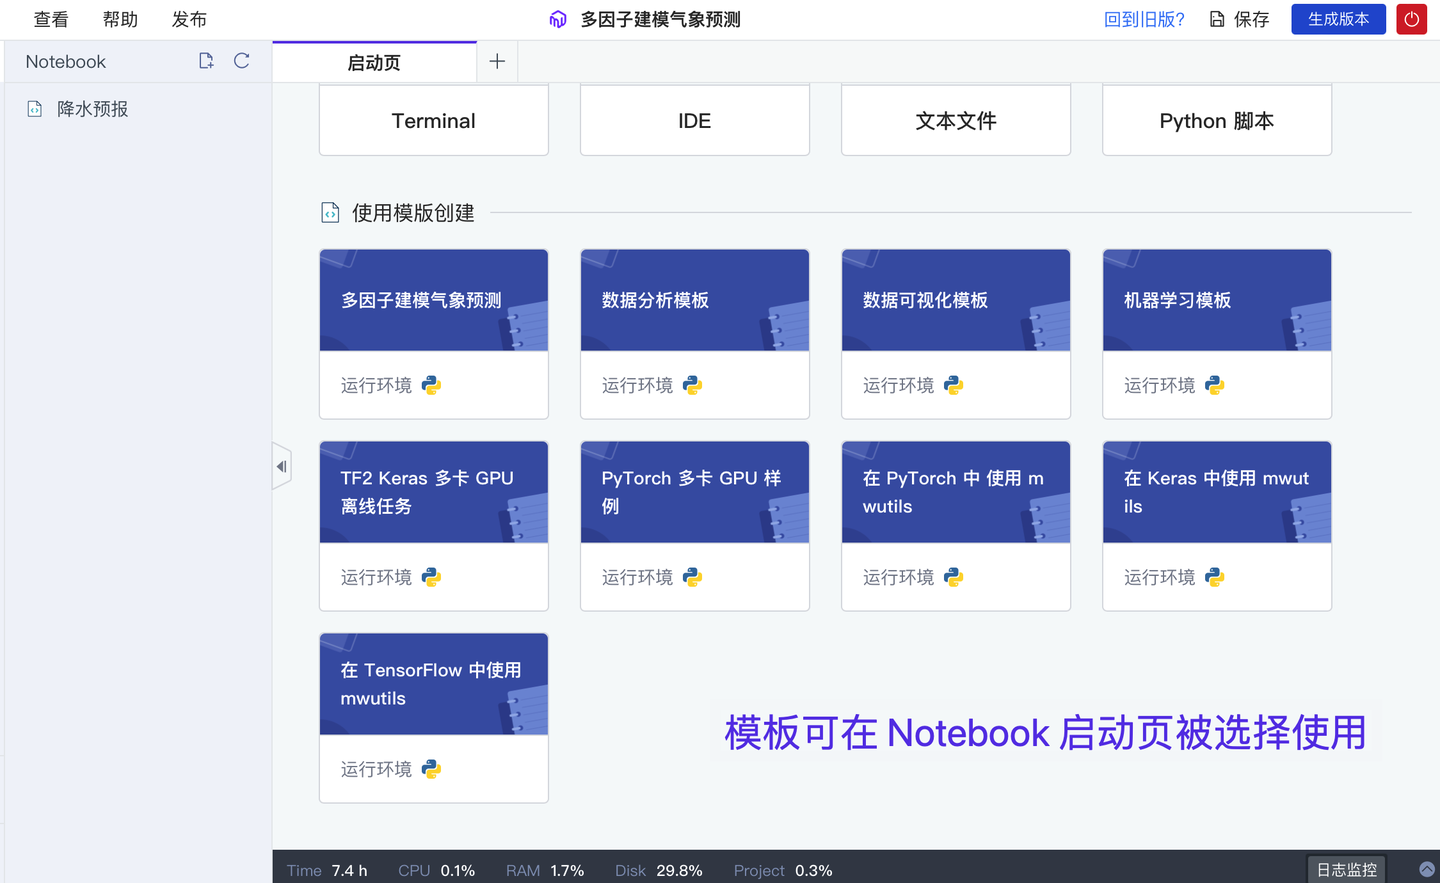Select TF2 Keras 多卡 GPU 离线任务 template
1440x883 pixels.
(434, 526)
